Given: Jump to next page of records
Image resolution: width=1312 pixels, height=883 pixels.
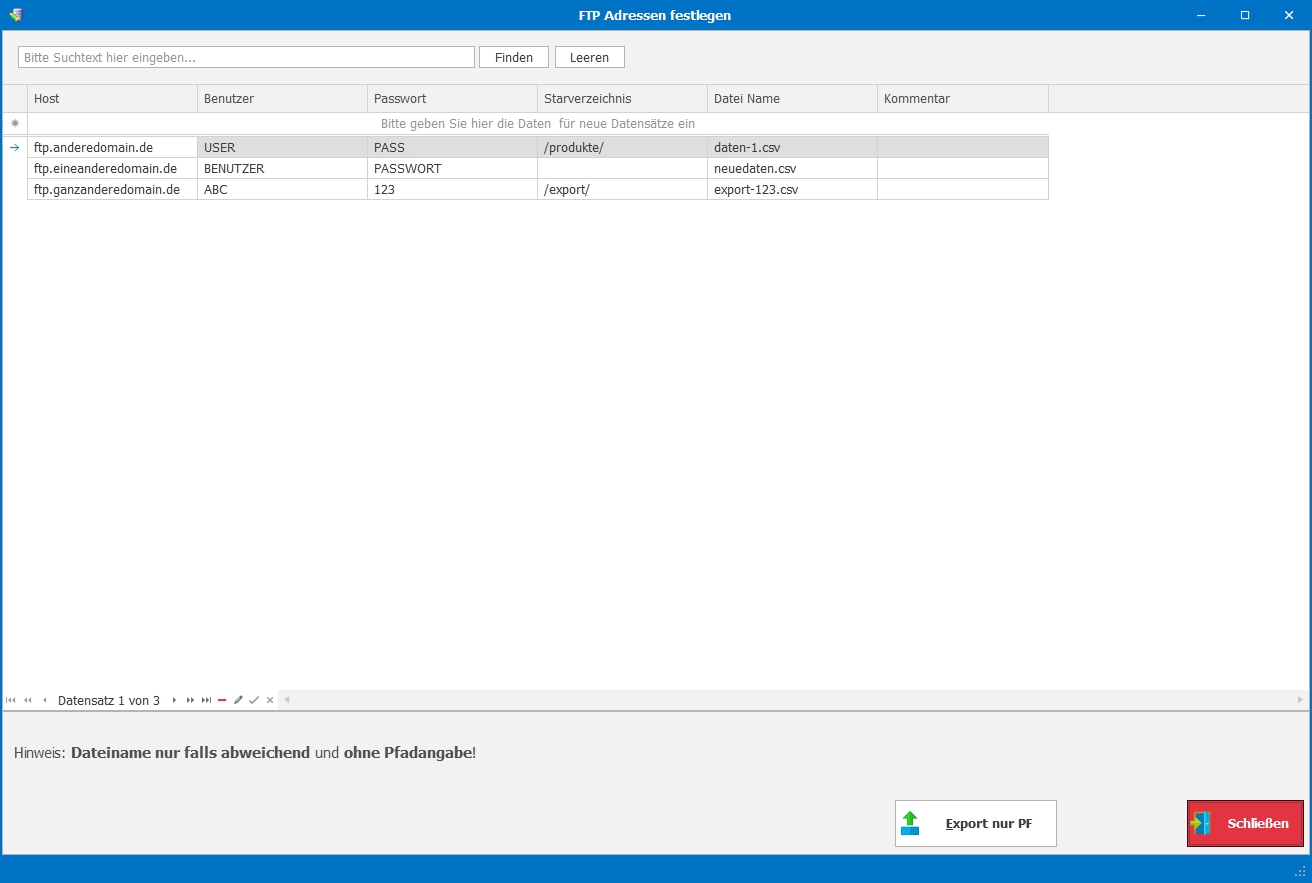Looking at the screenshot, I should 190,700.
